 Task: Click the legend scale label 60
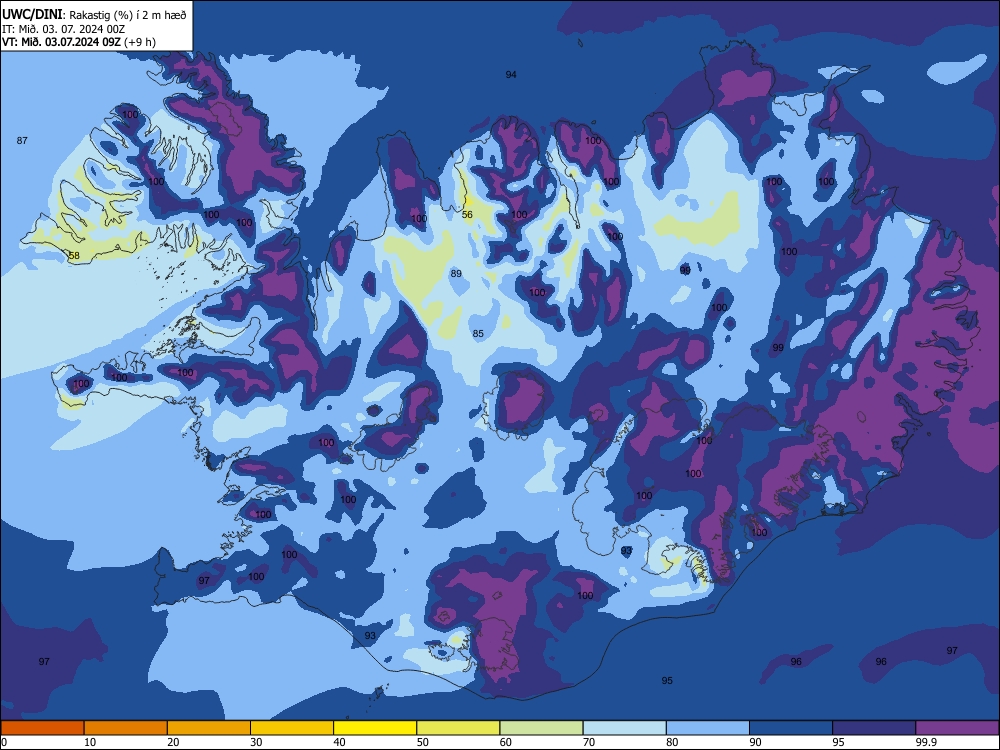click(506, 742)
